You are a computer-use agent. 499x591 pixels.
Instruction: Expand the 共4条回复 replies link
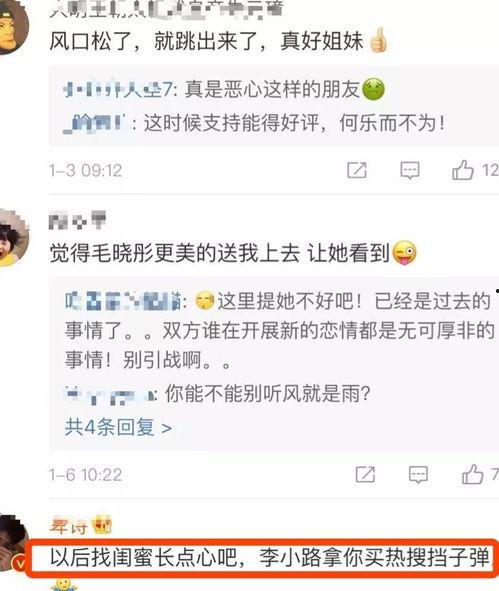118,427
